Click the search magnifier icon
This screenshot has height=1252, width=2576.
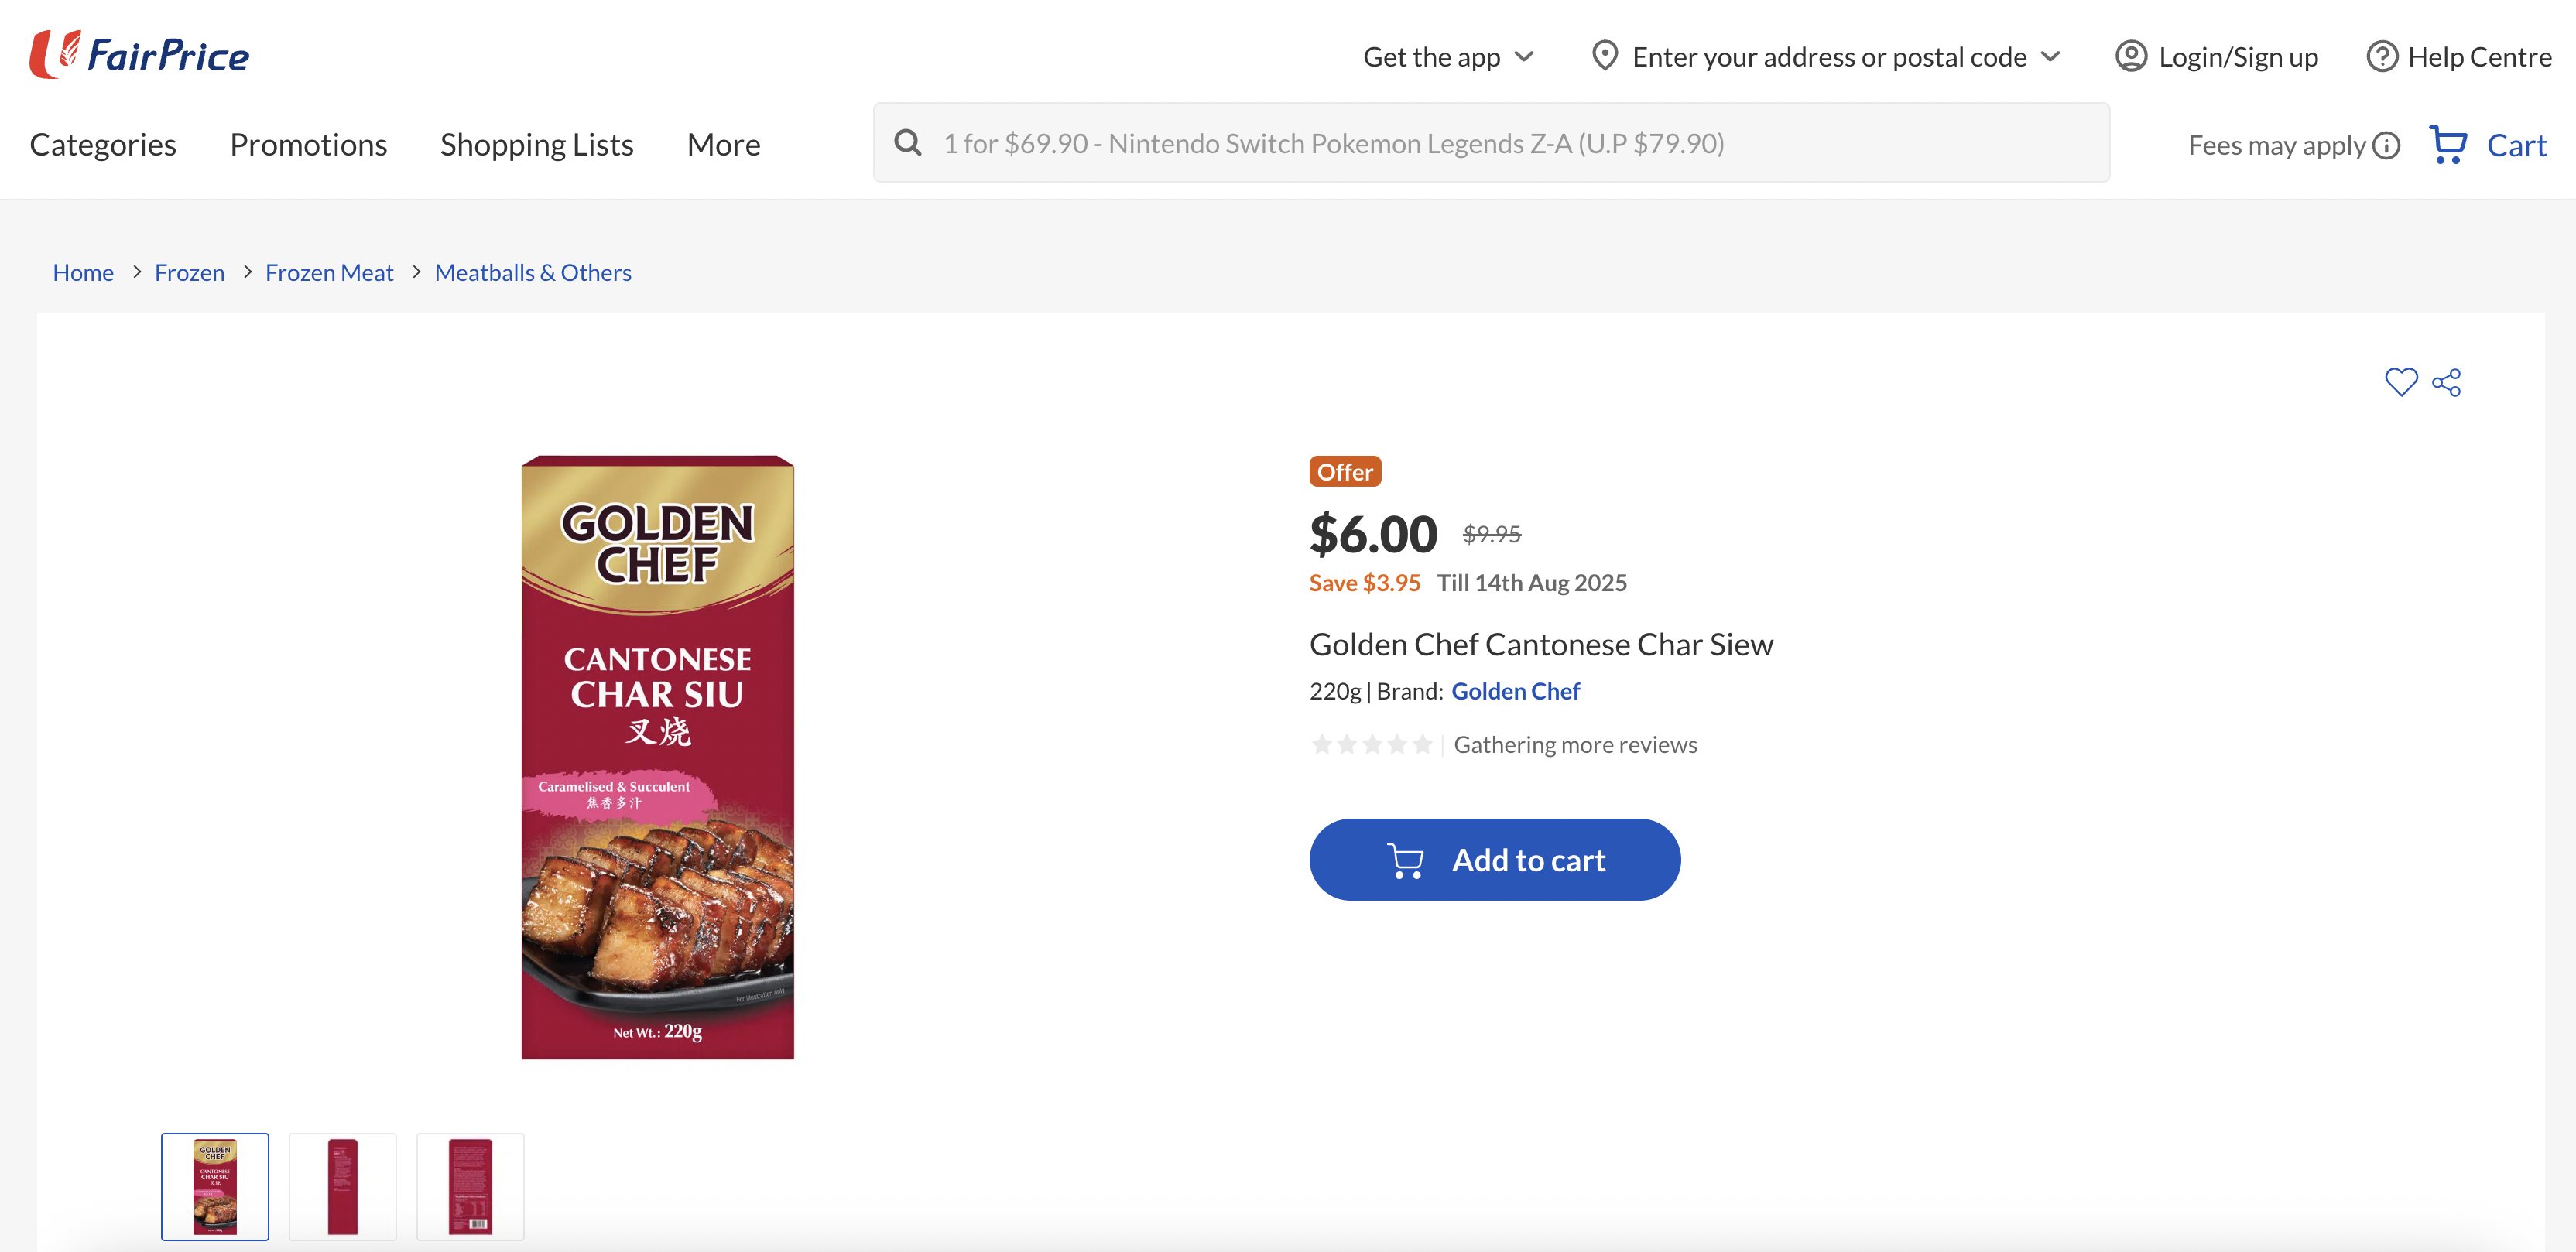908,143
